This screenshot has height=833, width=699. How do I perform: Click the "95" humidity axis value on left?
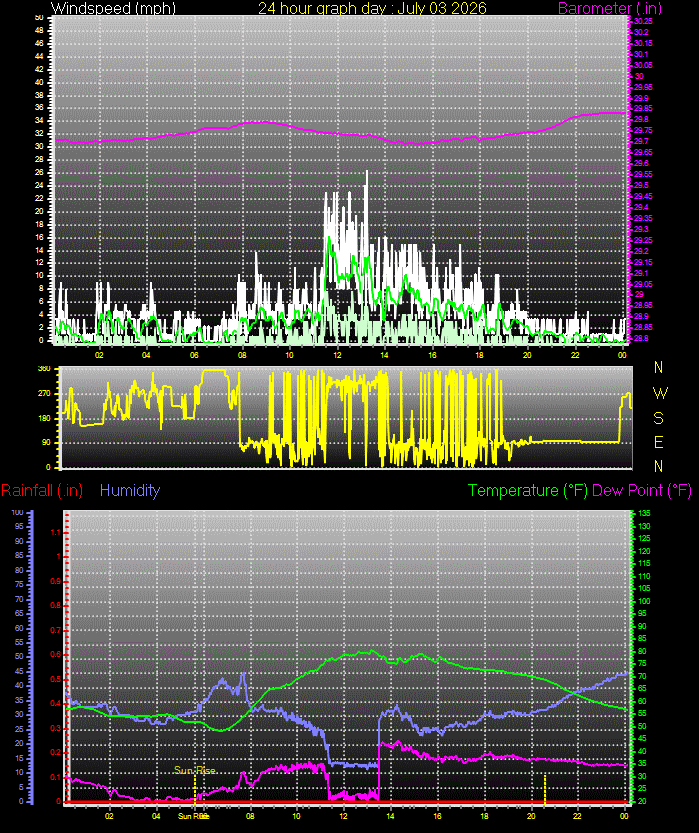(19, 526)
